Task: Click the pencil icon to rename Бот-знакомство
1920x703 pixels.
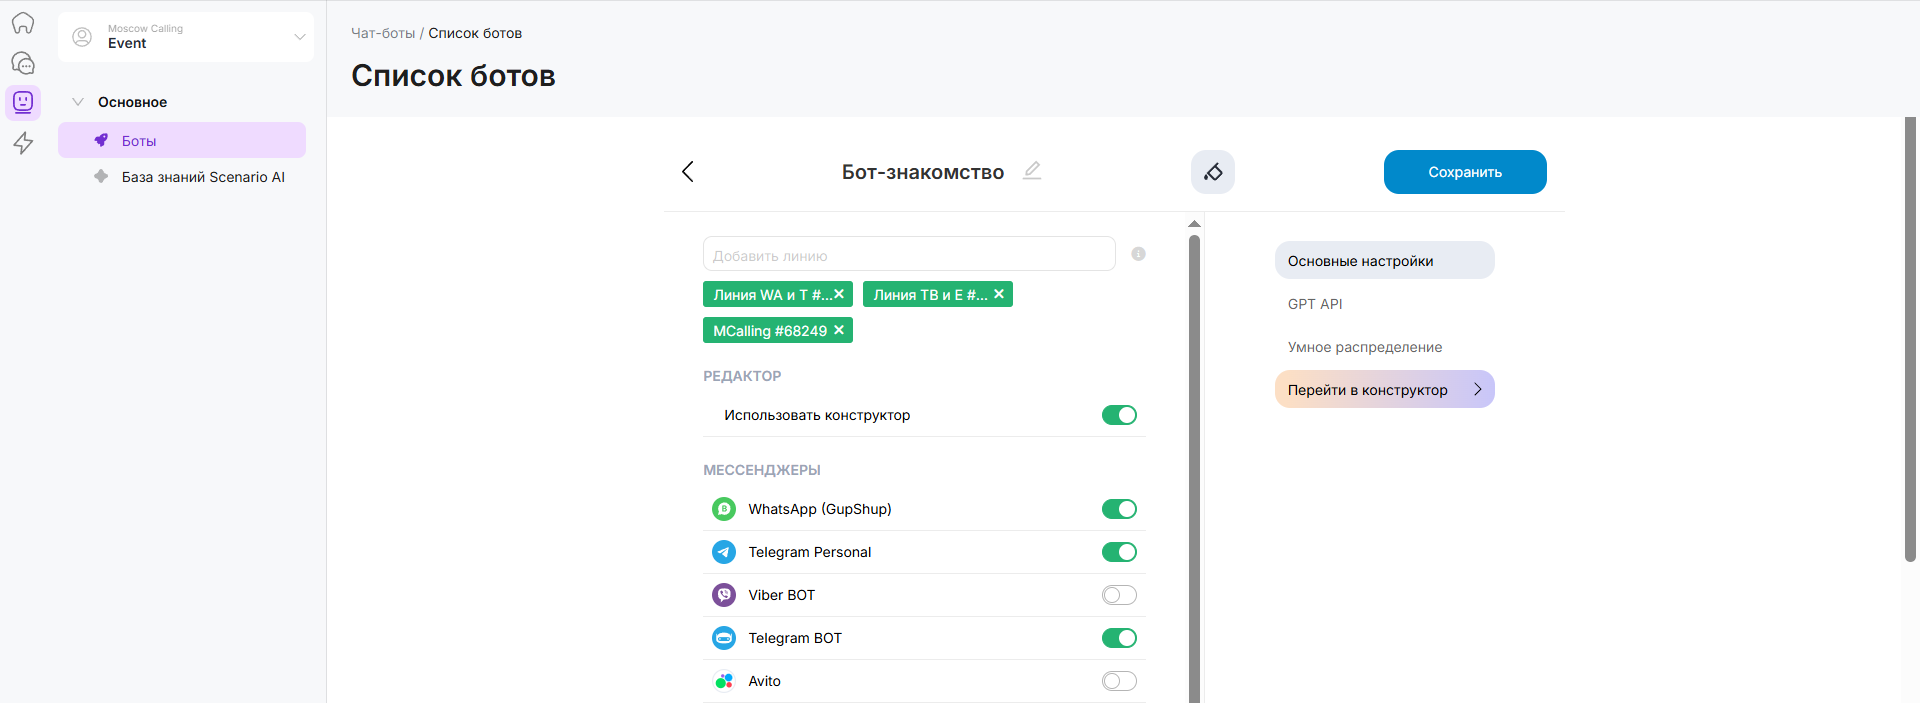Action: pos(1032,171)
